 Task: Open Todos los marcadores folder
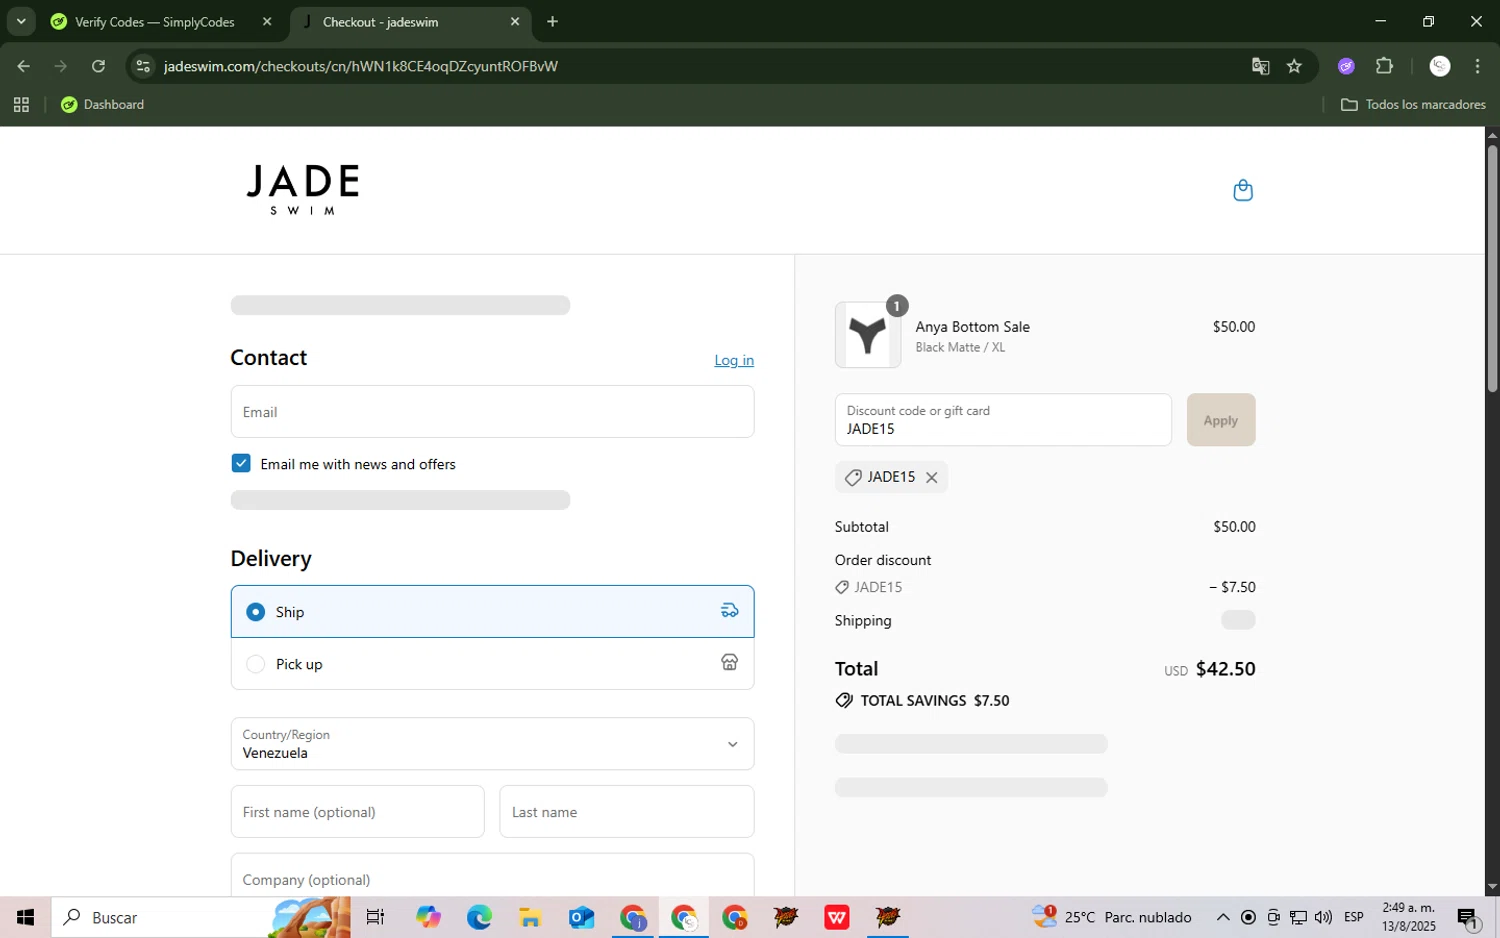pyautogui.click(x=1413, y=104)
